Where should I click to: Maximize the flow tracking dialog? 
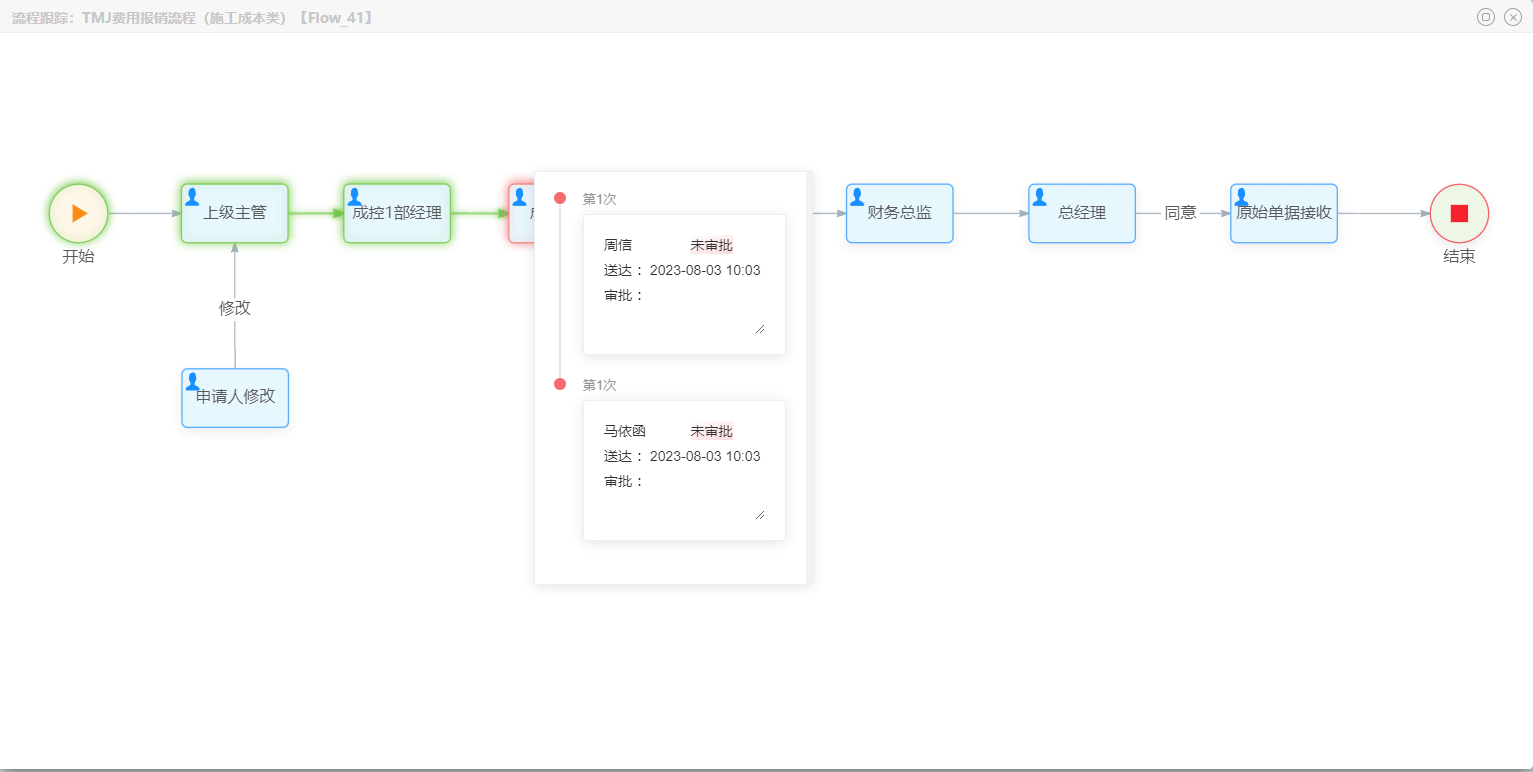pyautogui.click(x=1486, y=17)
